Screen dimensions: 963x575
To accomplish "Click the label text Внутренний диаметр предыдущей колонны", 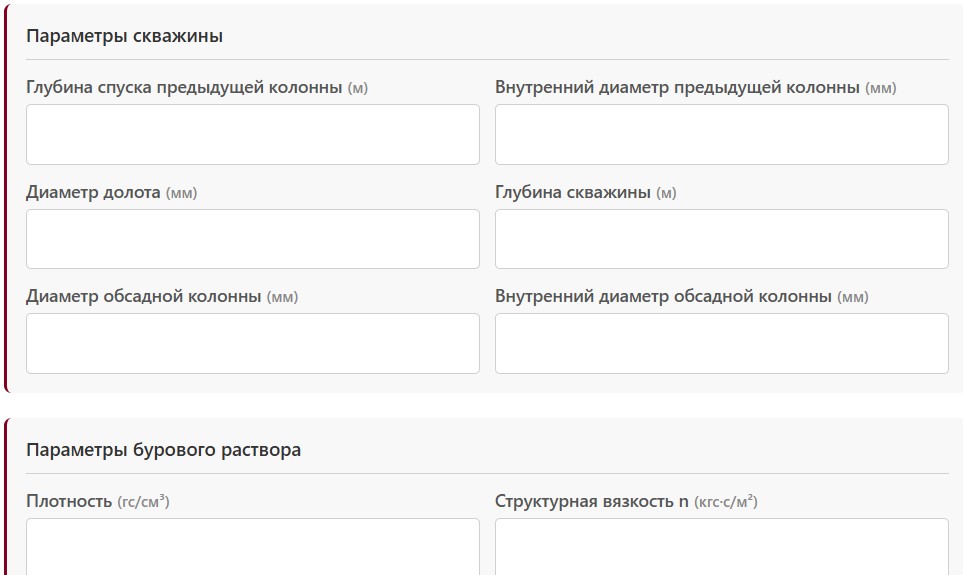I will pyautogui.click(x=677, y=87).
